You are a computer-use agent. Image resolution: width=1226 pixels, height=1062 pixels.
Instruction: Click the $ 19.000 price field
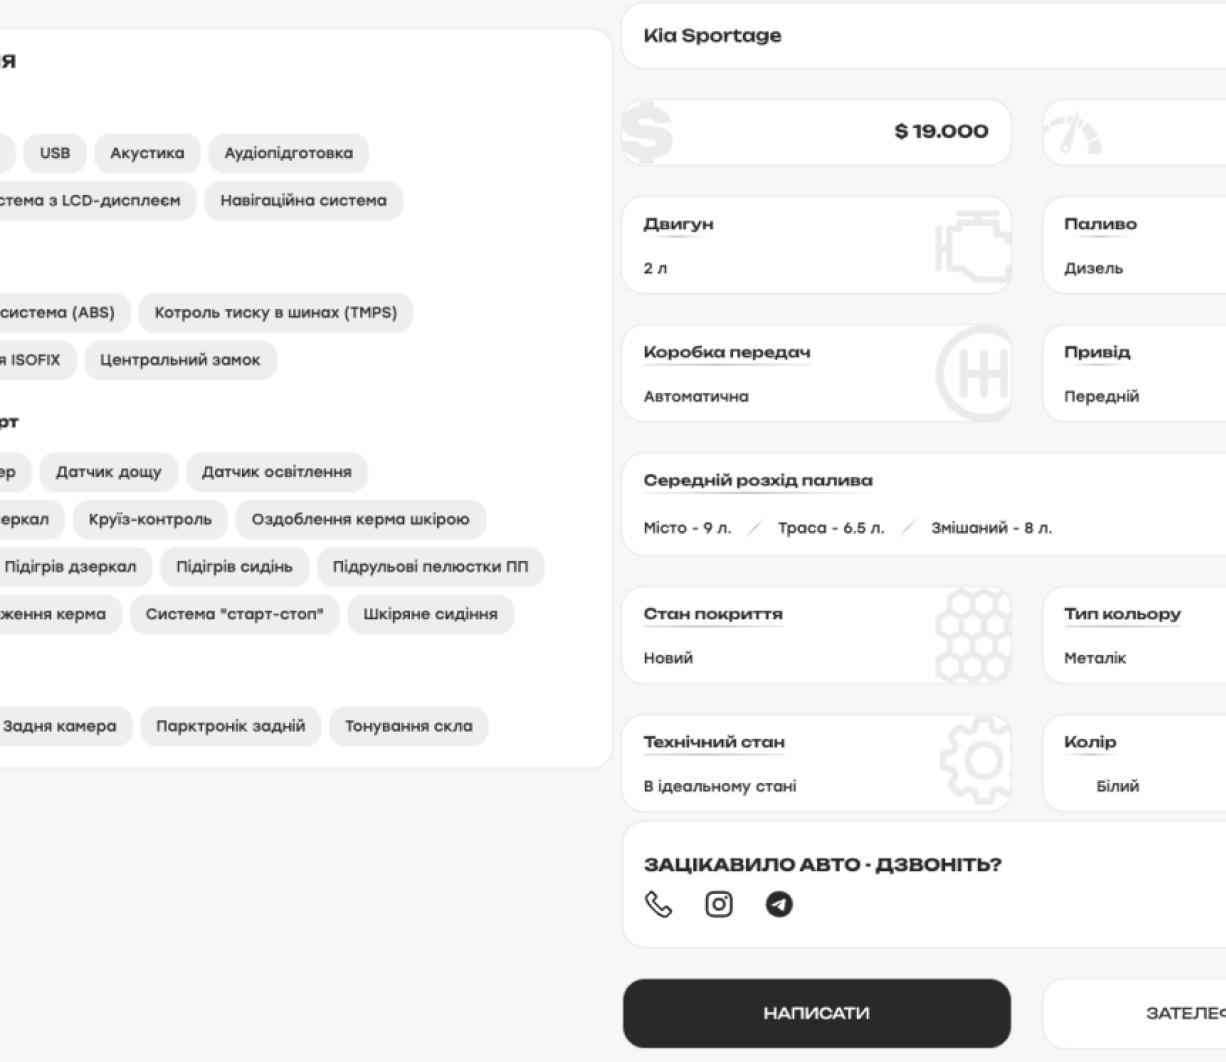pyautogui.click(x=940, y=131)
